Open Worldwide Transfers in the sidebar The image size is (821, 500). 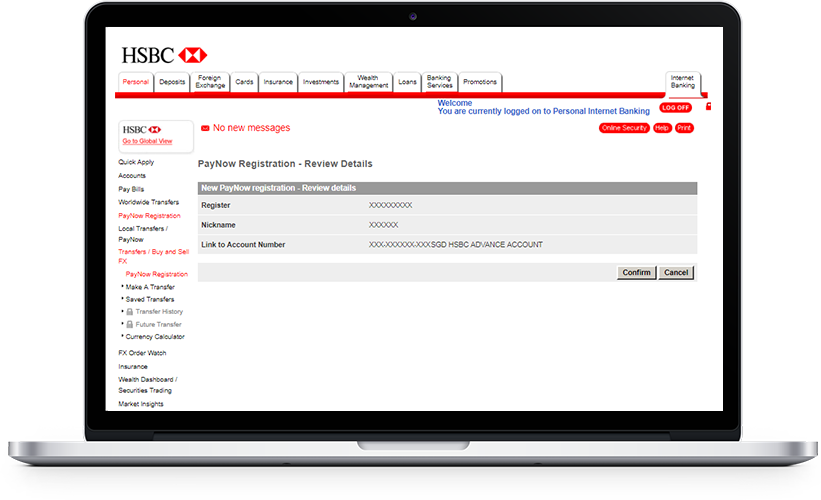click(x=149, y=202)
